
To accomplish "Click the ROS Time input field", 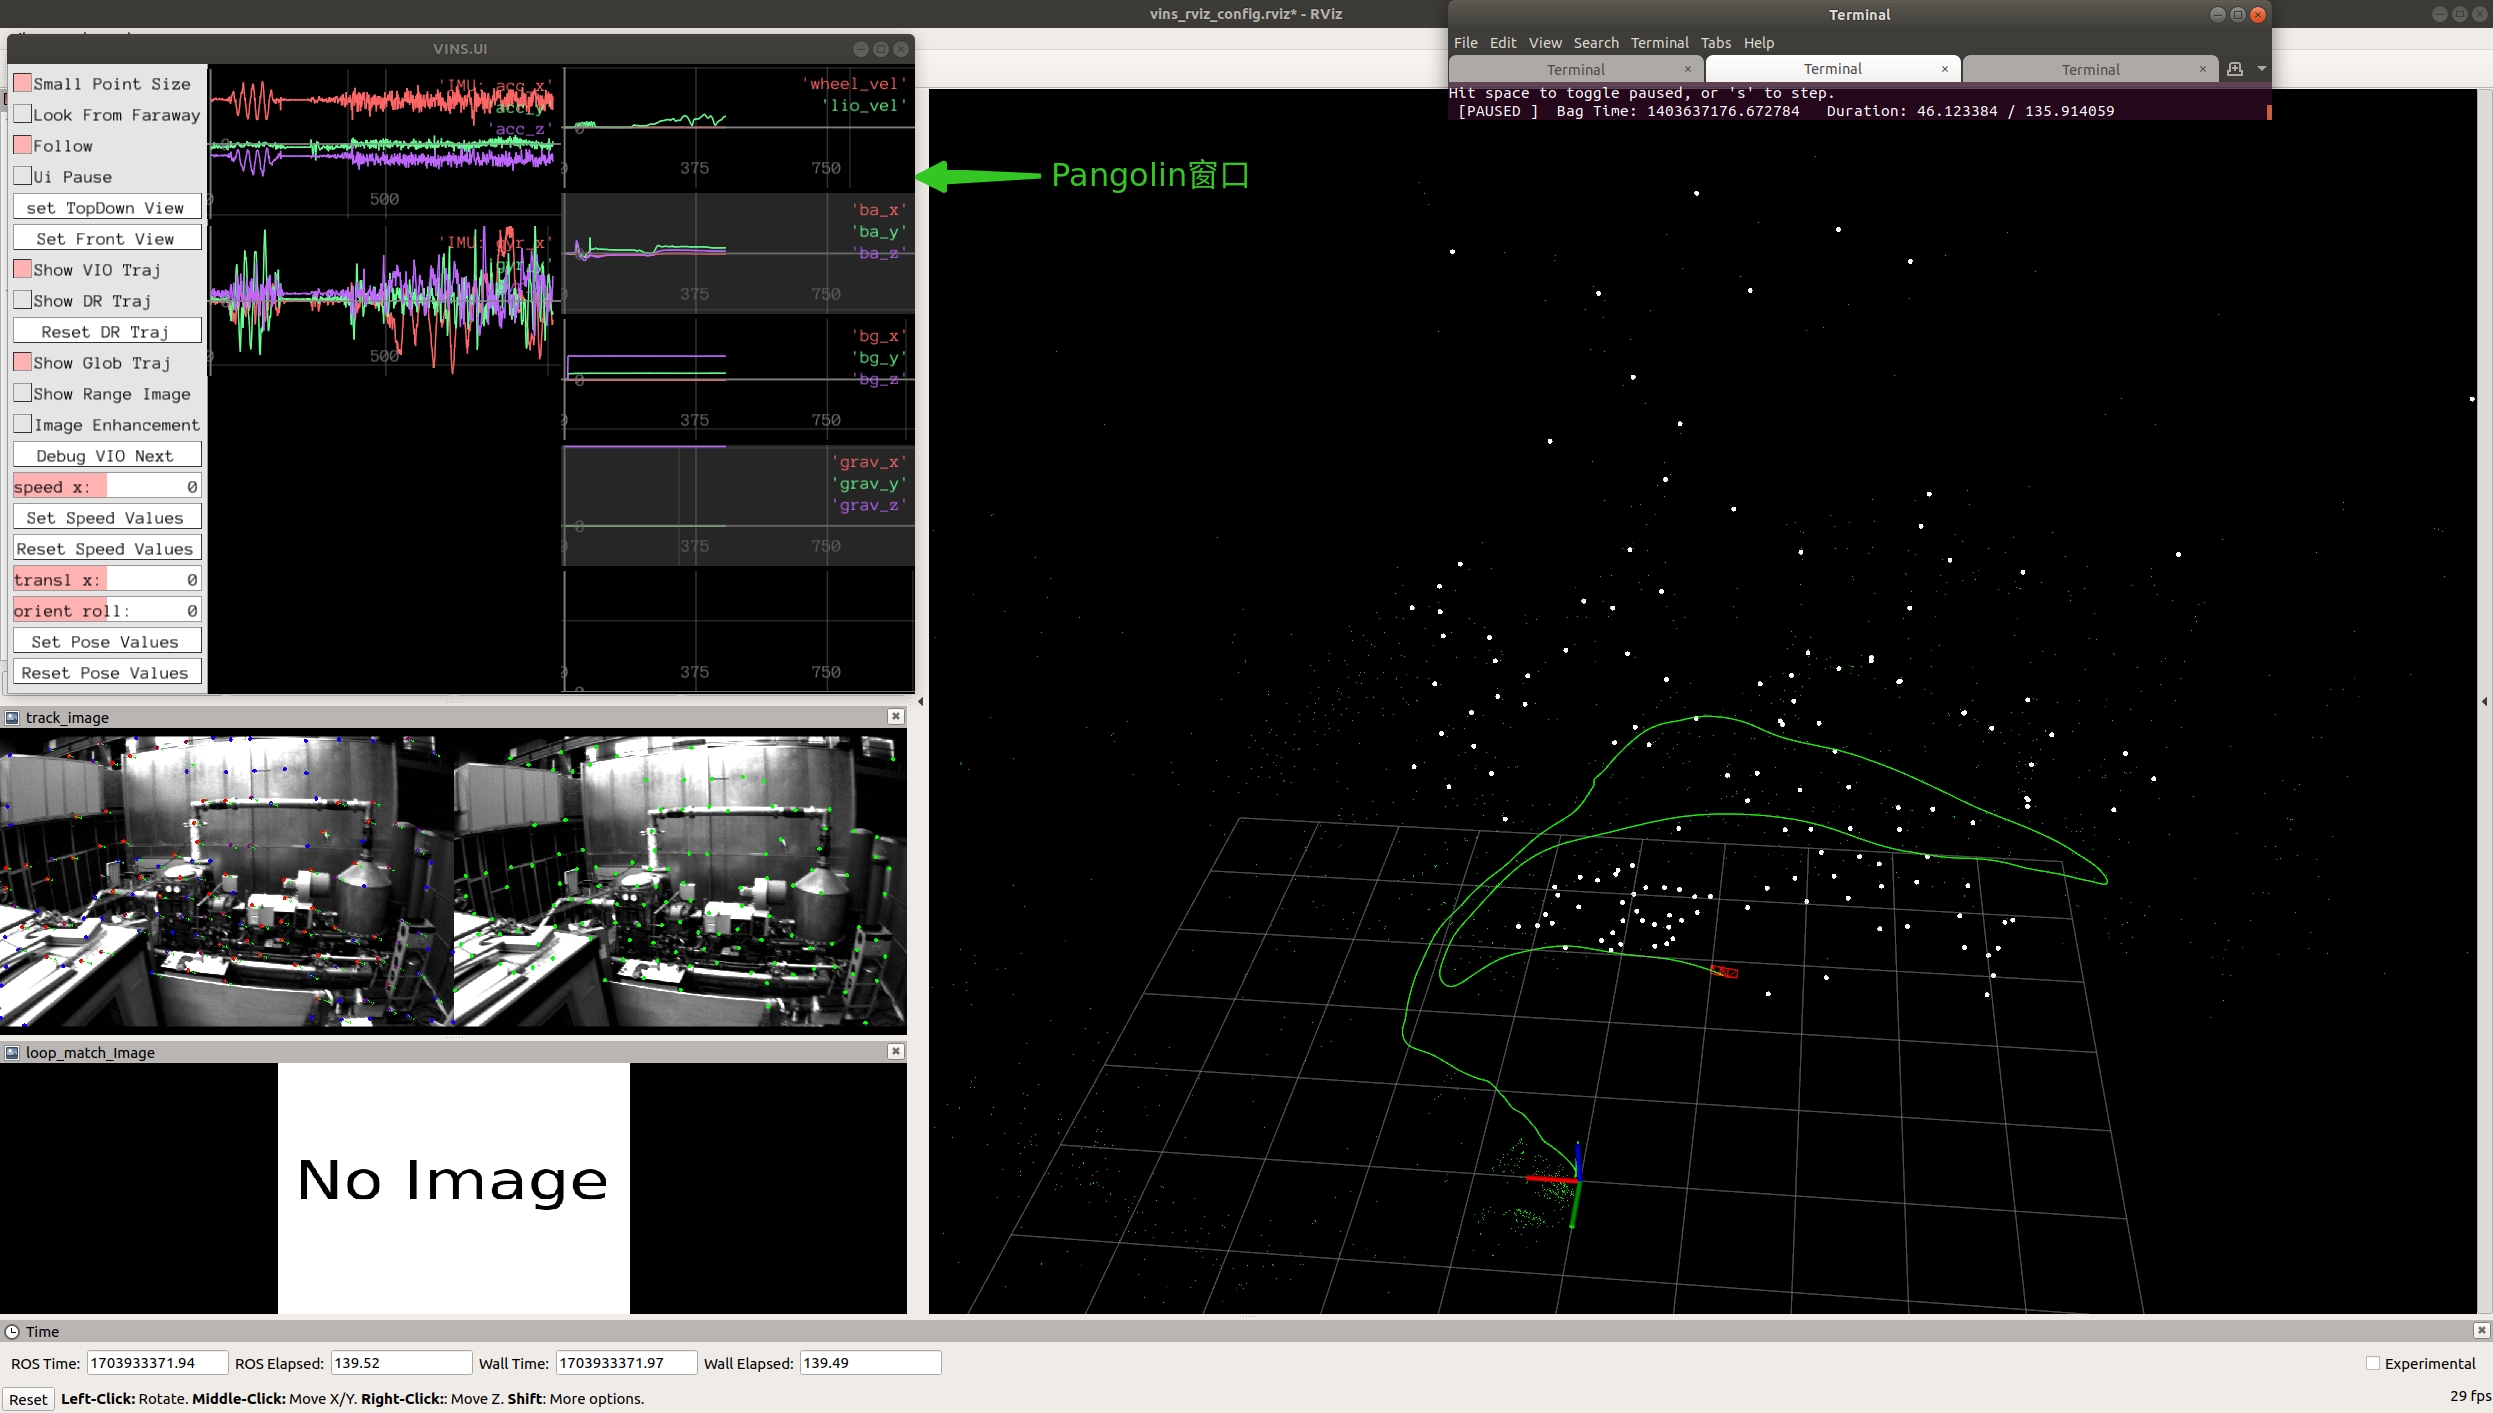I will 156,1362.
